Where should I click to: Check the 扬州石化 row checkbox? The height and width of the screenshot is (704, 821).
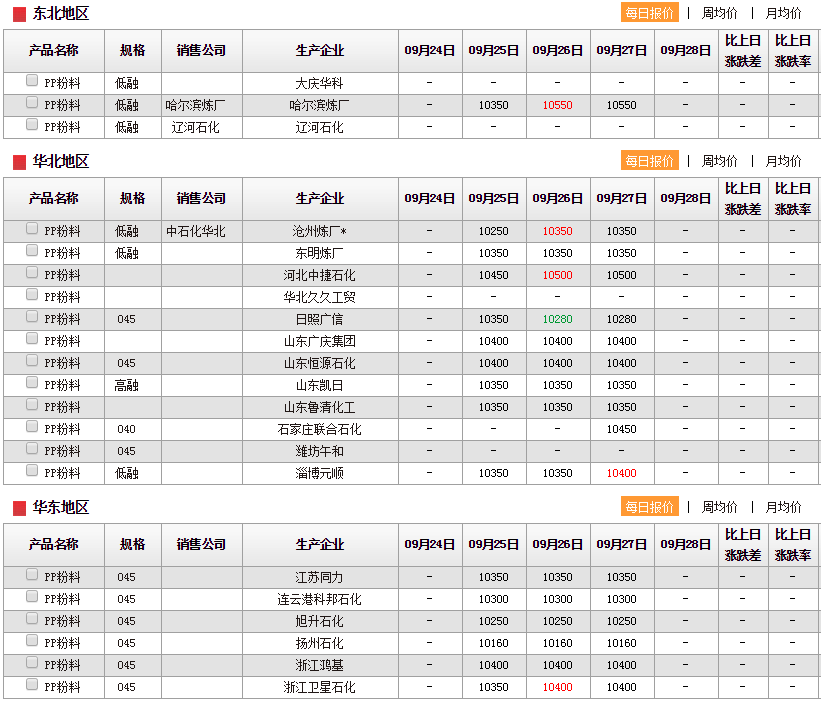click(32, 640)
